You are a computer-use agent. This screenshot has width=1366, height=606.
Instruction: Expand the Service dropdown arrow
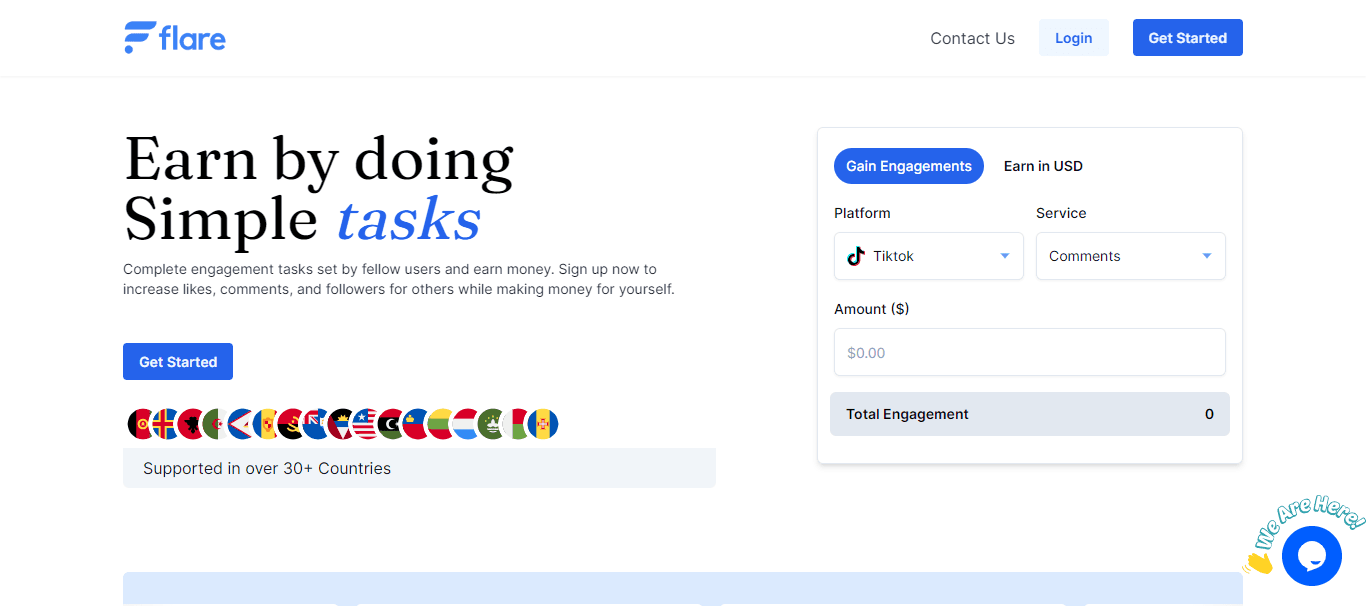tap(1207, 256)
